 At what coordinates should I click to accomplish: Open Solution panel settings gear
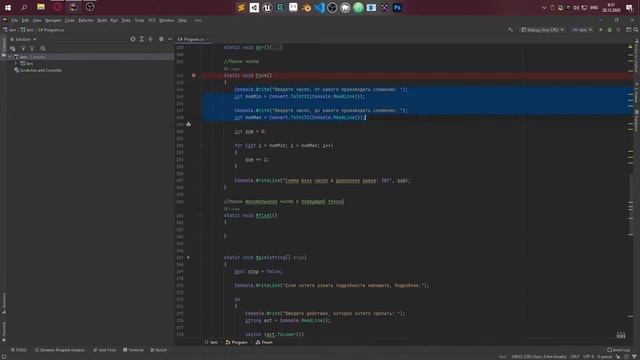point(161,39)
